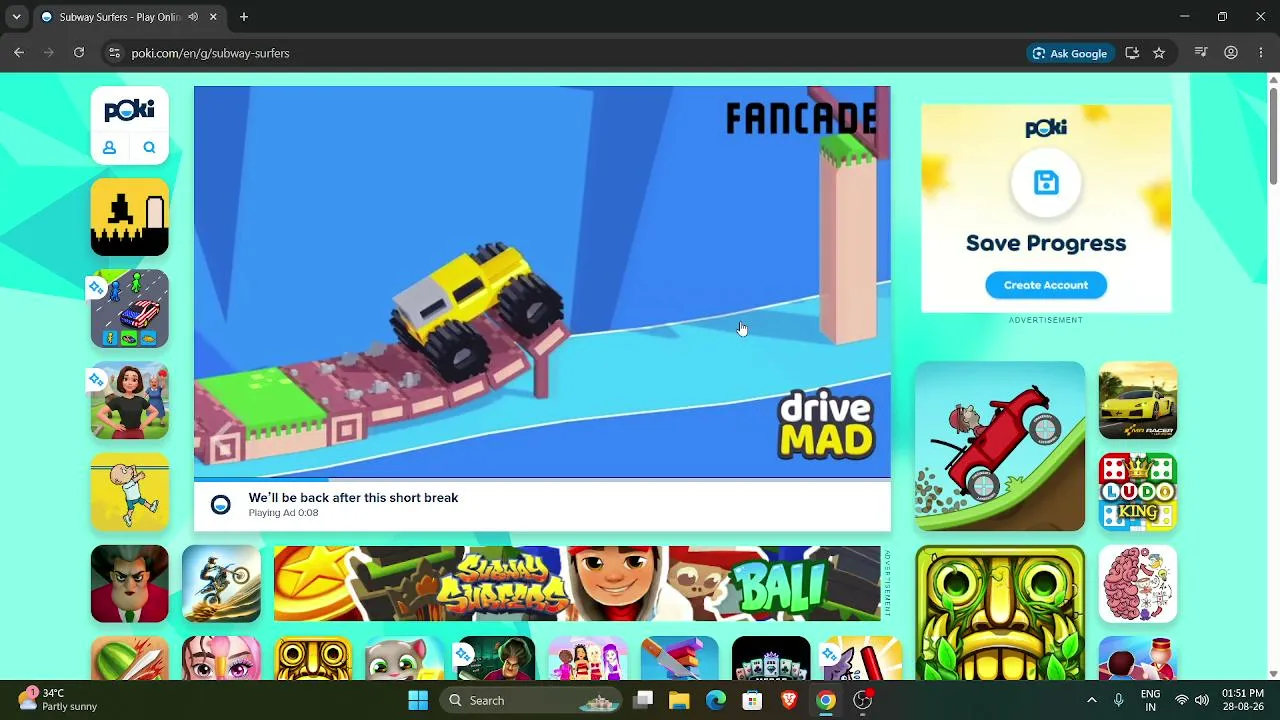The width and height of the screenshot is (1280, 720).
Task: Click the microphone tray icon
Action: 1119,700
